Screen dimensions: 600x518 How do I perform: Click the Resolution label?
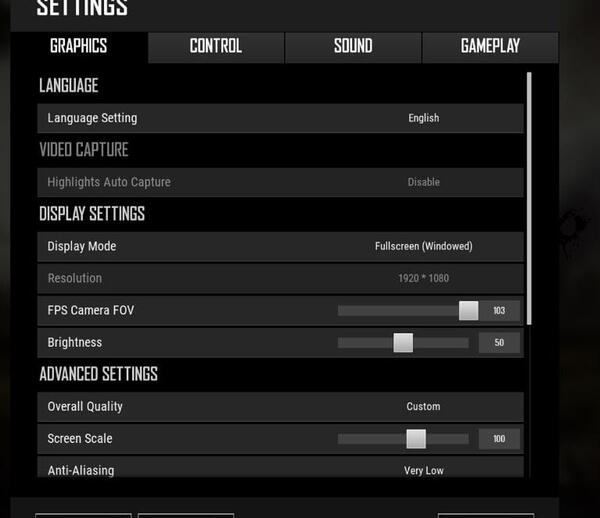pos(75,278)
